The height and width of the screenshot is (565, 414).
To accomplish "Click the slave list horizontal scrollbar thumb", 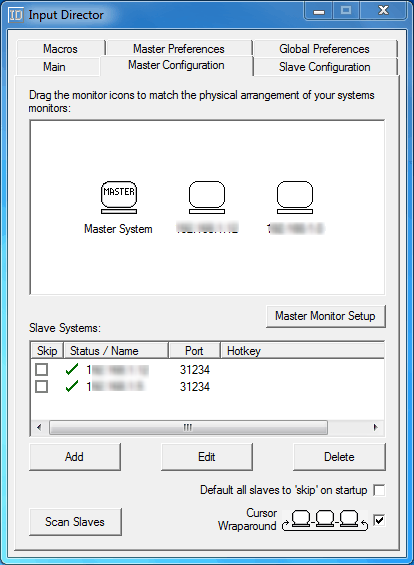I will point(188,427).
